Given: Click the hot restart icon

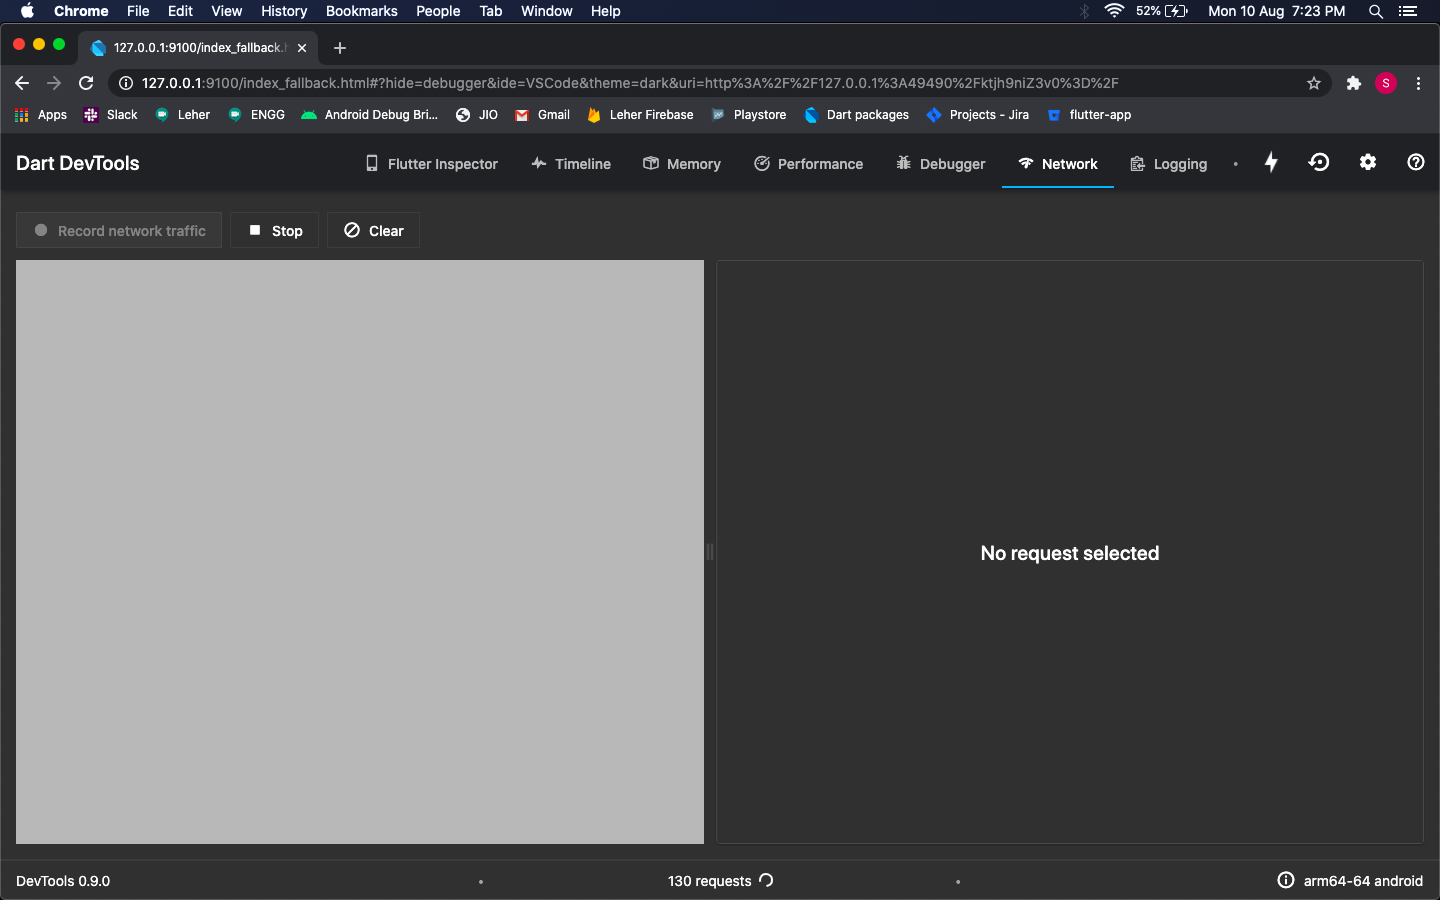Looking at the screenshot, I should click(x=1319, y=162).
